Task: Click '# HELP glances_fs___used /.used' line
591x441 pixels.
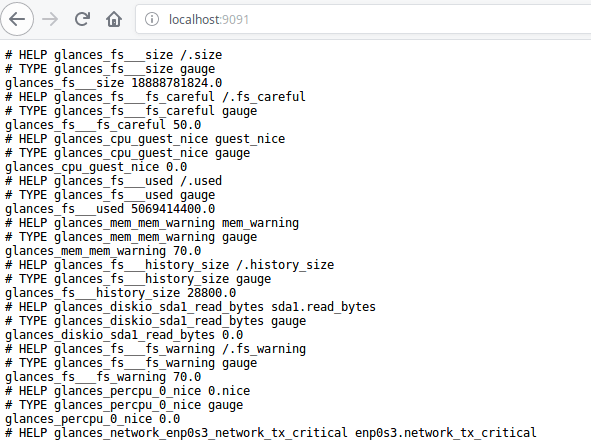Action: pos(113,181)
